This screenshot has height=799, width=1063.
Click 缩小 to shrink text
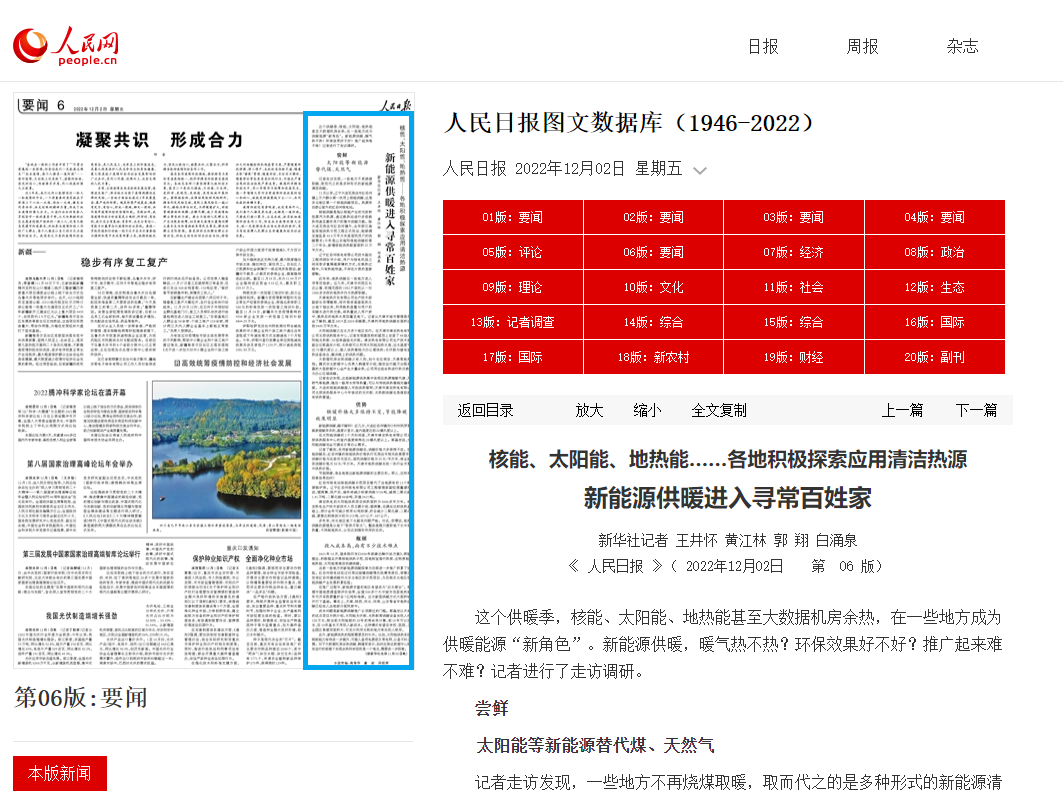(x=647, y=410)
